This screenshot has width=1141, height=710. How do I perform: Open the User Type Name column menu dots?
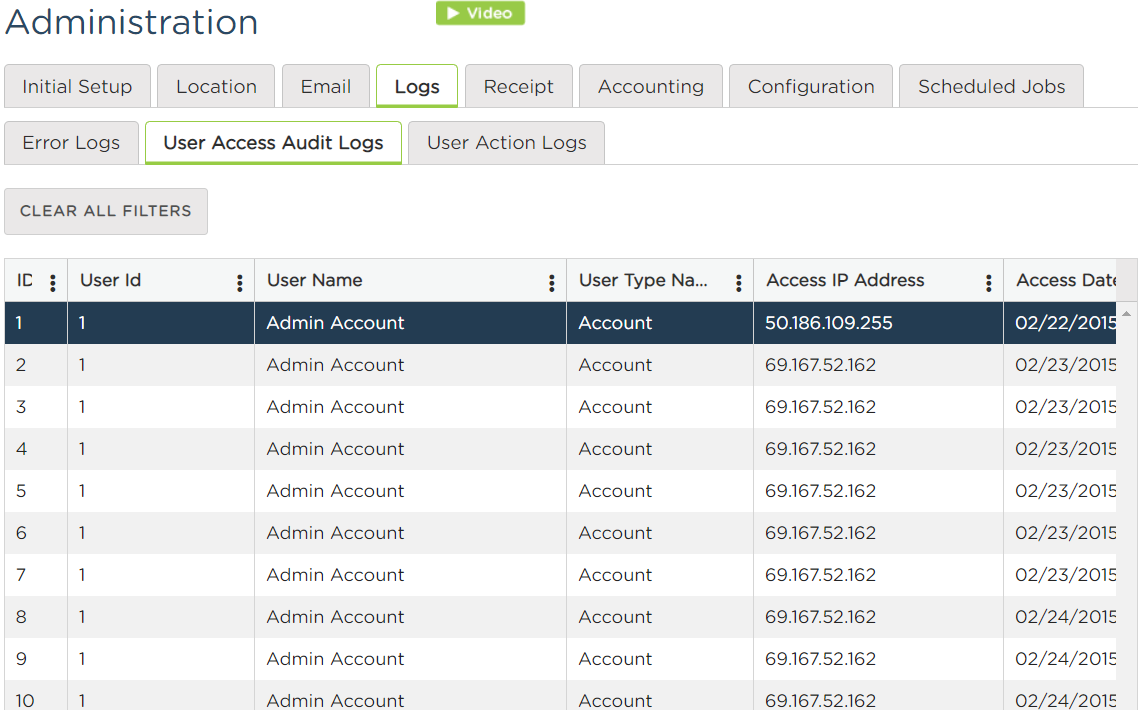coord(739,283)
